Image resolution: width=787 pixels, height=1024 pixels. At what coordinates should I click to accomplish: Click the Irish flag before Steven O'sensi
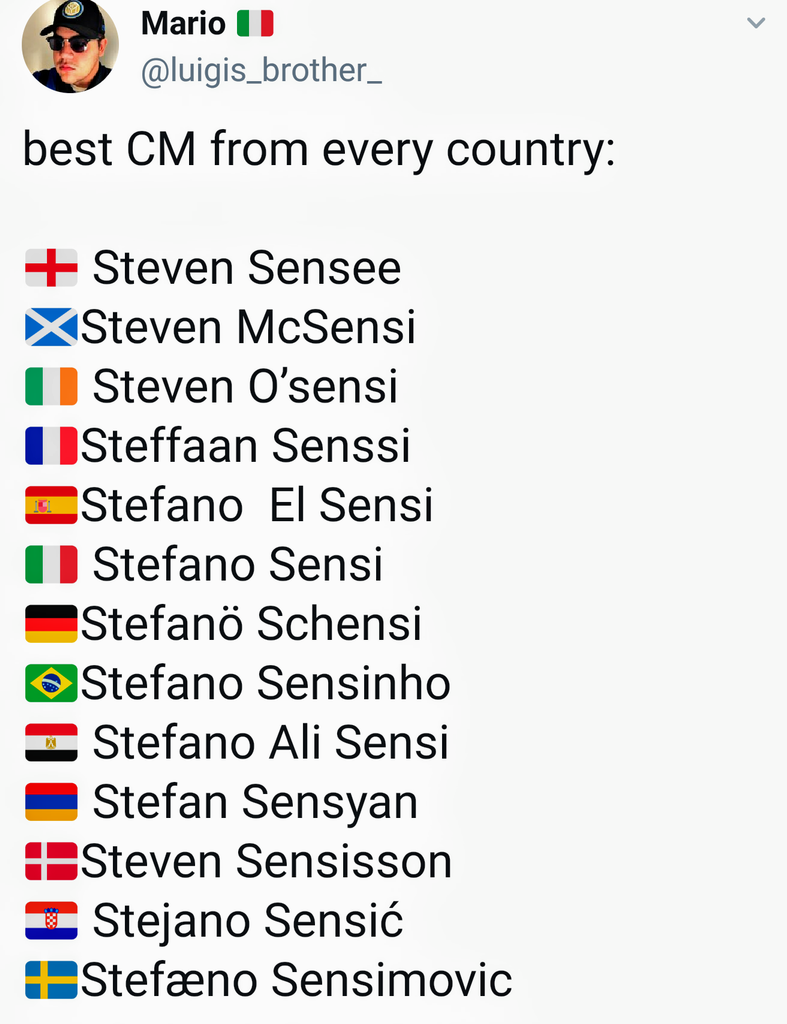[51, 387]
